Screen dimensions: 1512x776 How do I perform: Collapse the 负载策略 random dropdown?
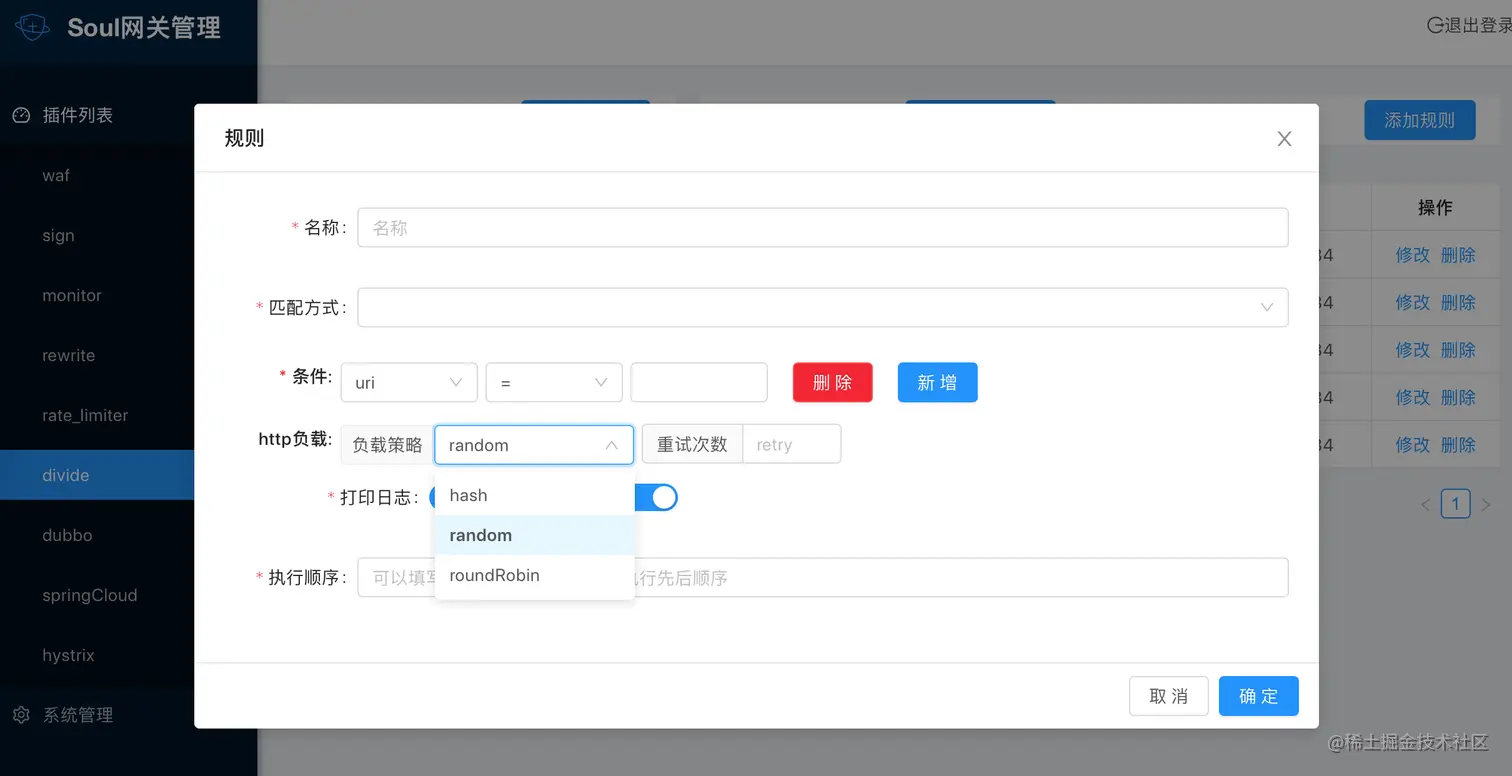tap(534, 445)
